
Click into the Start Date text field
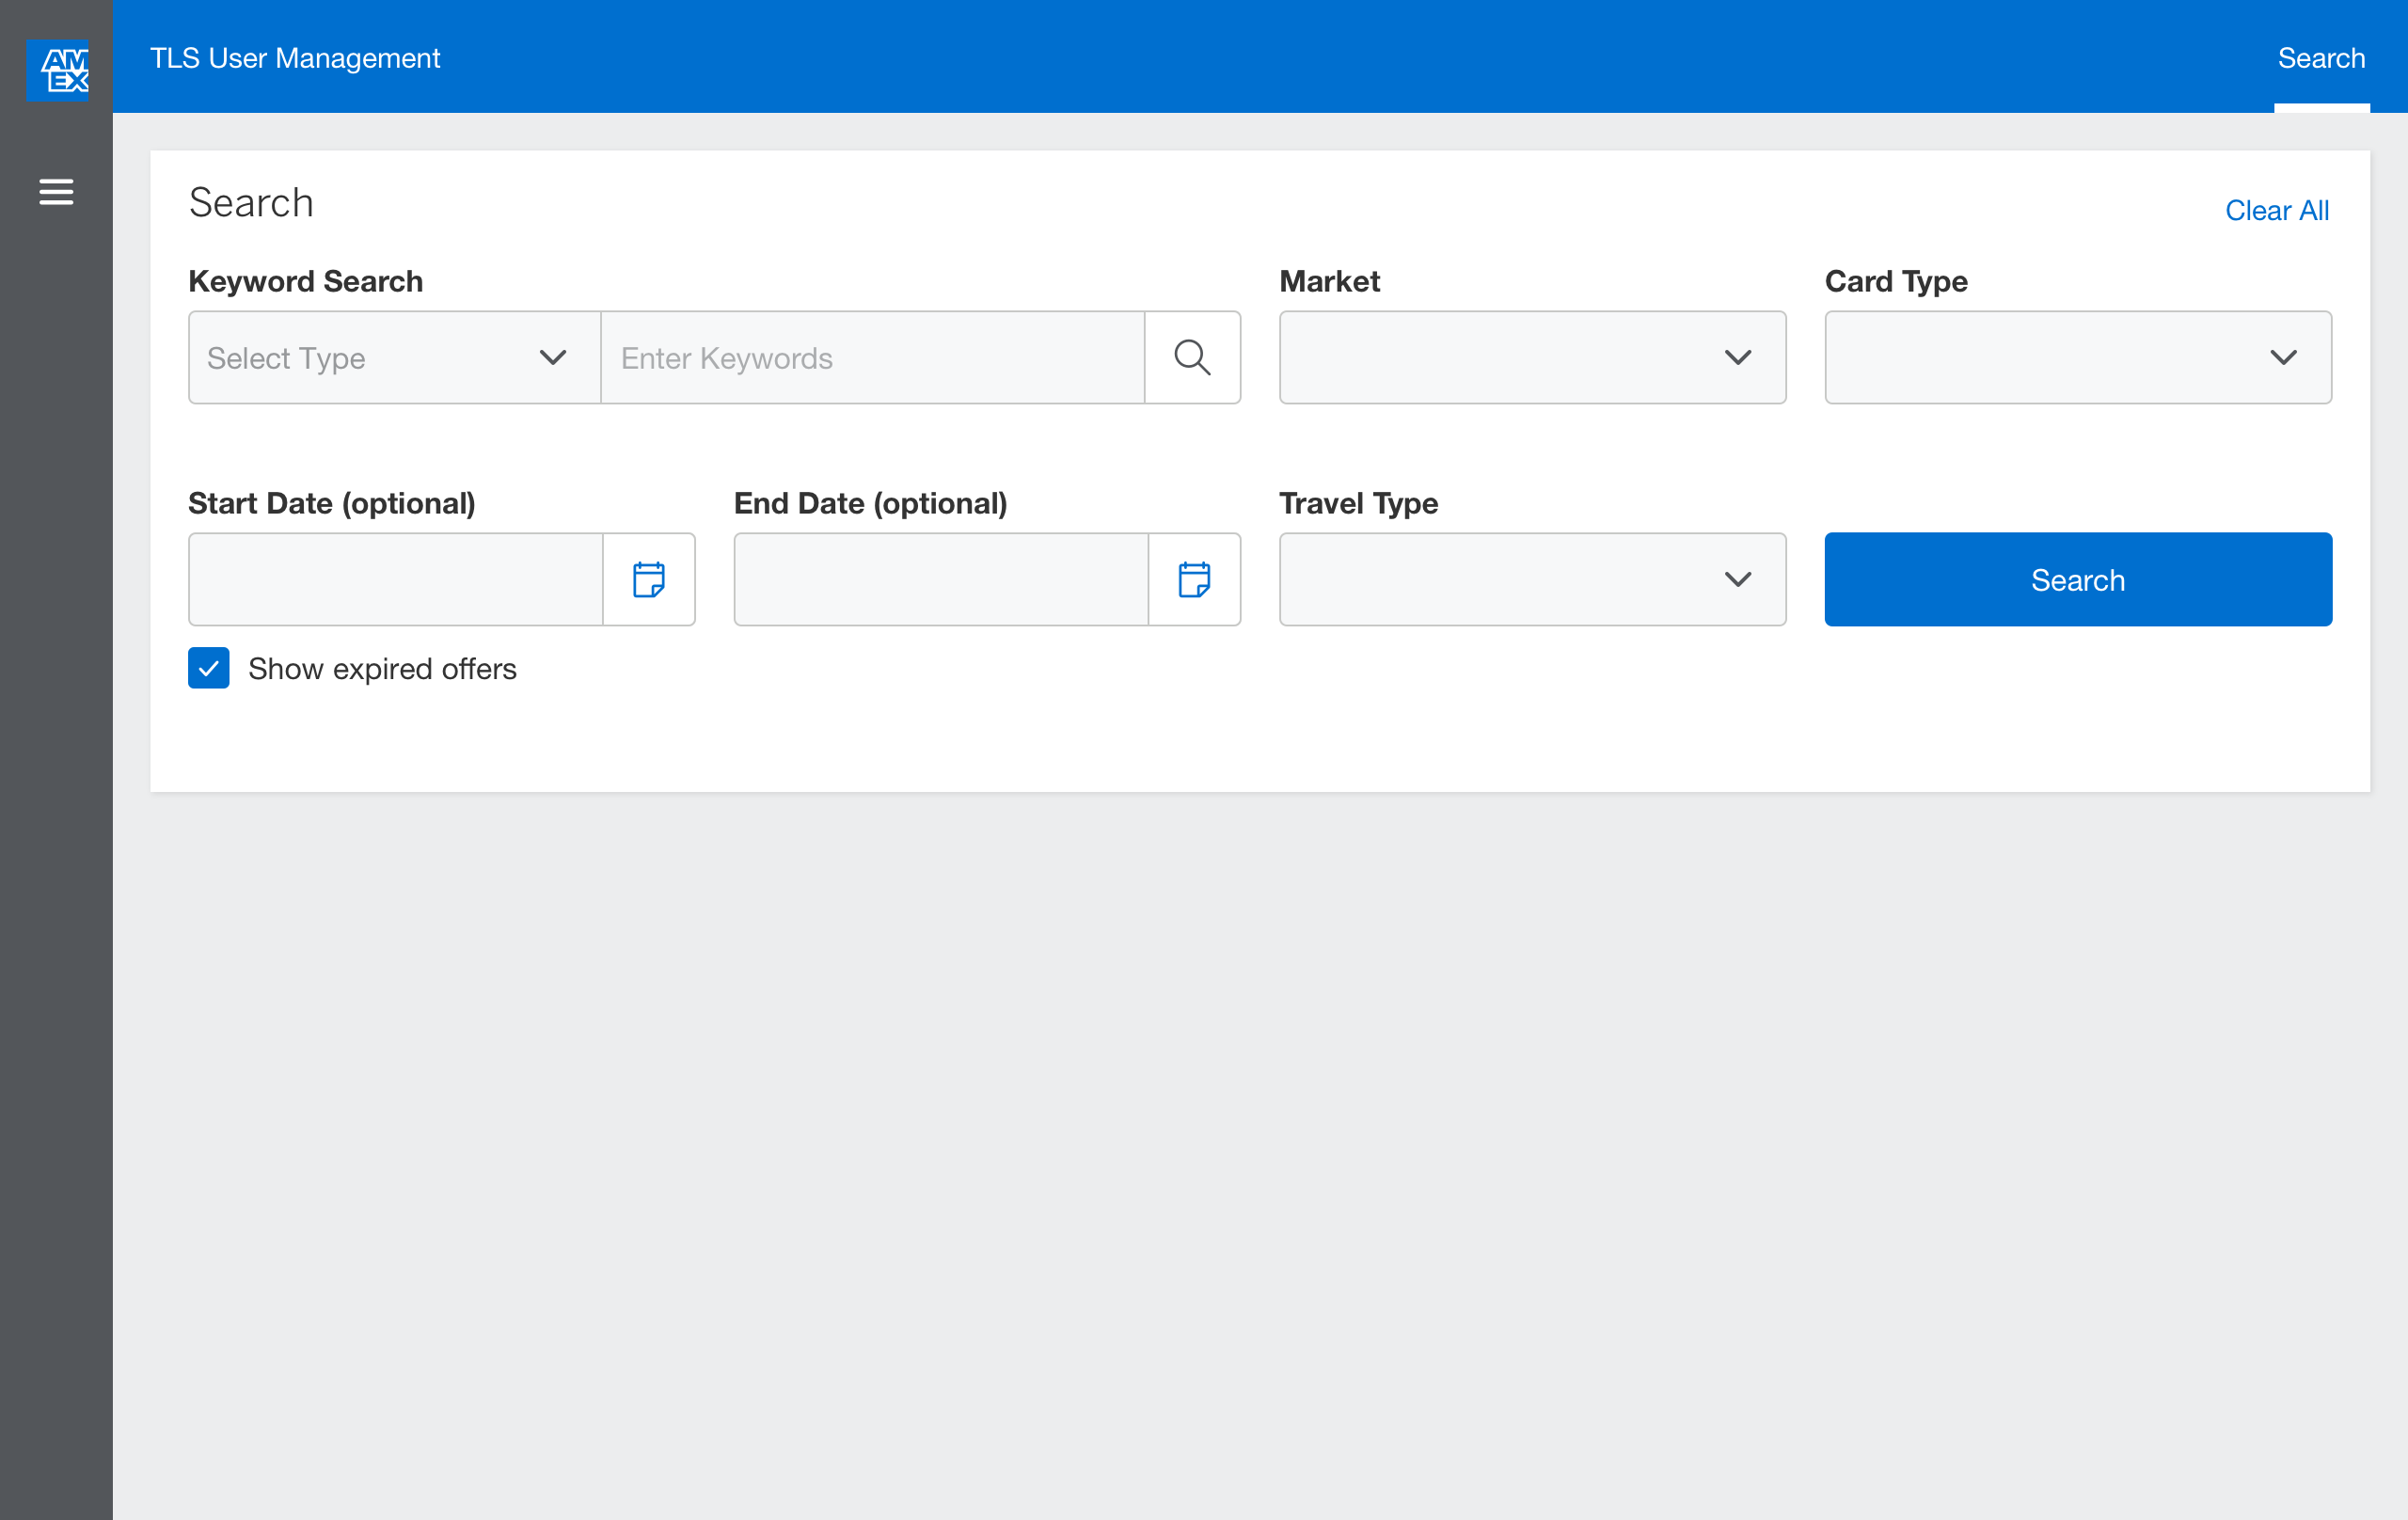pyautogui.click(x=396, y=579)
